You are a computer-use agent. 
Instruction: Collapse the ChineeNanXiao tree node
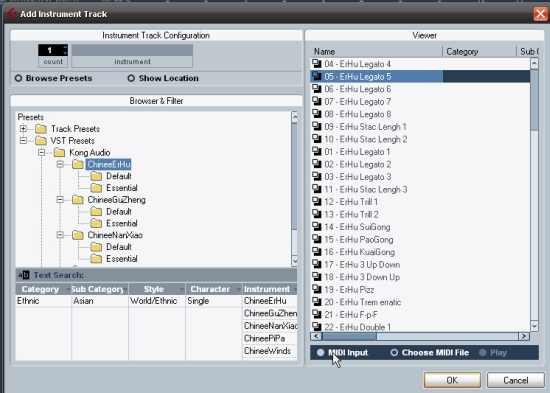point(60,235)
